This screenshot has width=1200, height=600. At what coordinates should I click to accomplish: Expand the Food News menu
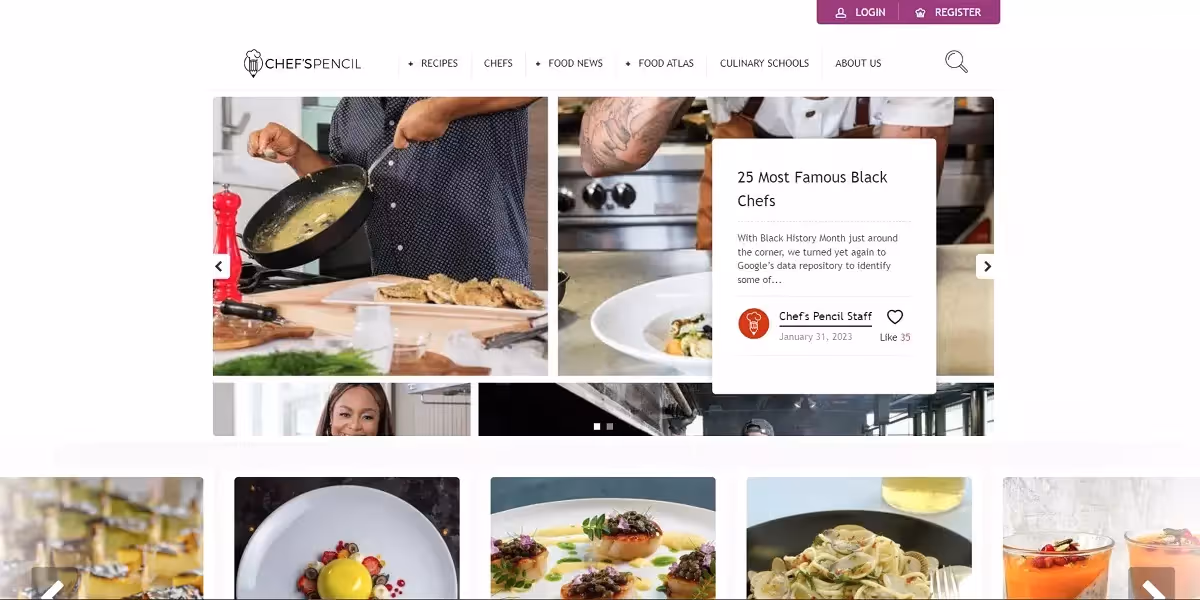pyautogui.click(x=569, y=63)
